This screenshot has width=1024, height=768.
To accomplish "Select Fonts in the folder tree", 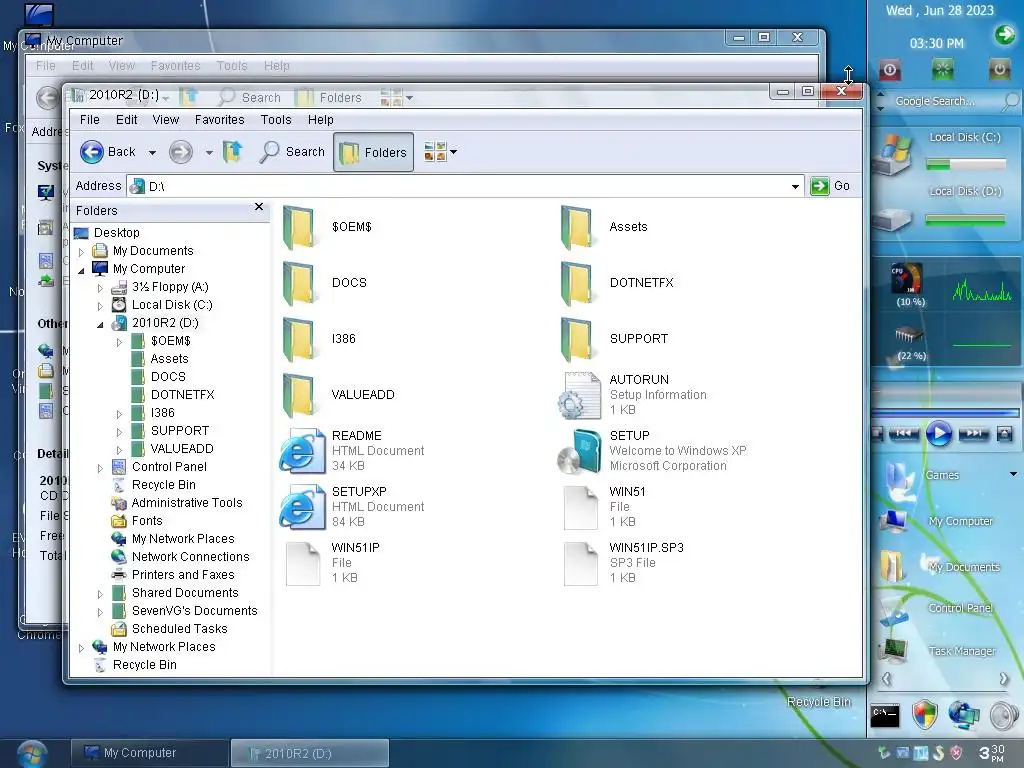I will click(x=147, y=520).
